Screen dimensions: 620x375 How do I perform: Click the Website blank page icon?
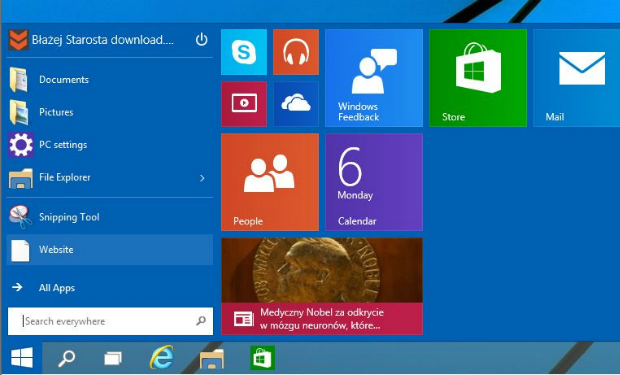20,251
